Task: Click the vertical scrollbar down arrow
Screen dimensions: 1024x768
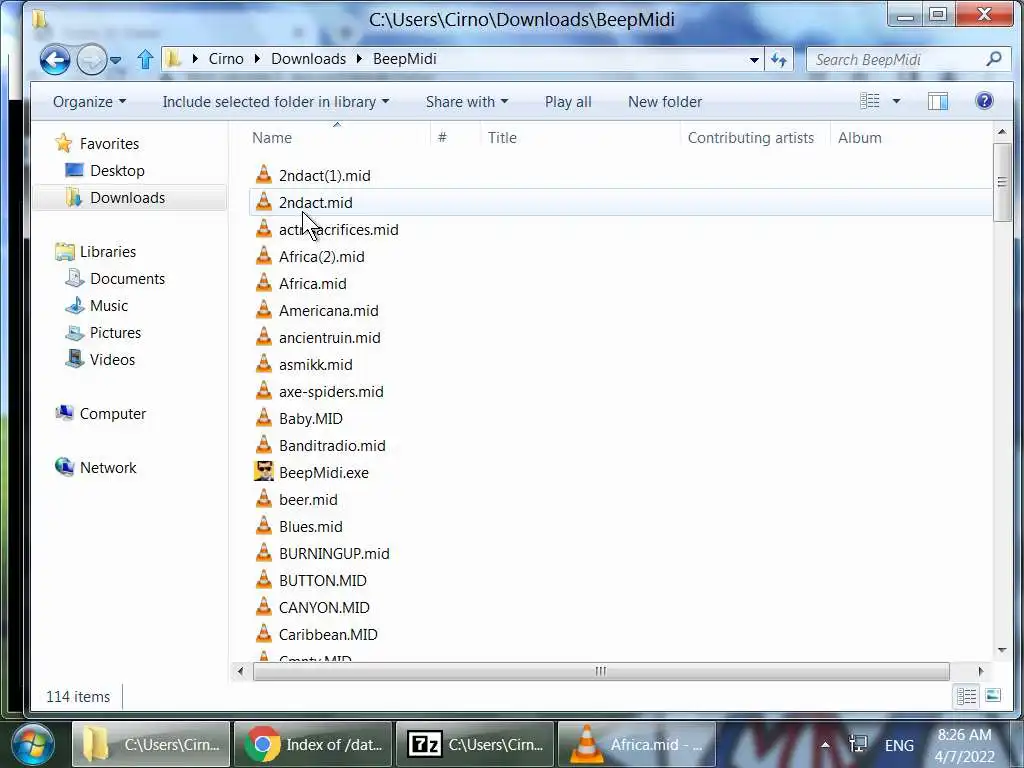Action: (x=1002, y=650)
